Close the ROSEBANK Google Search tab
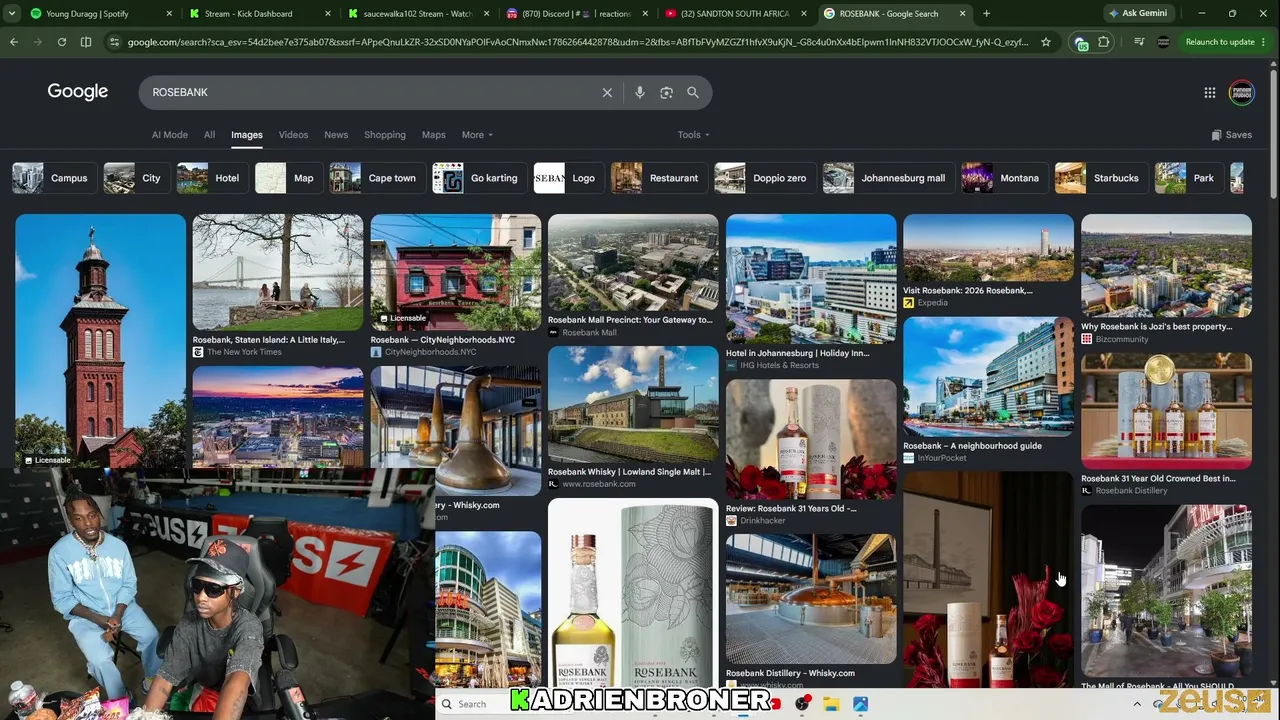This screenshot has width=1280, height=720. [x=963, y=14]
